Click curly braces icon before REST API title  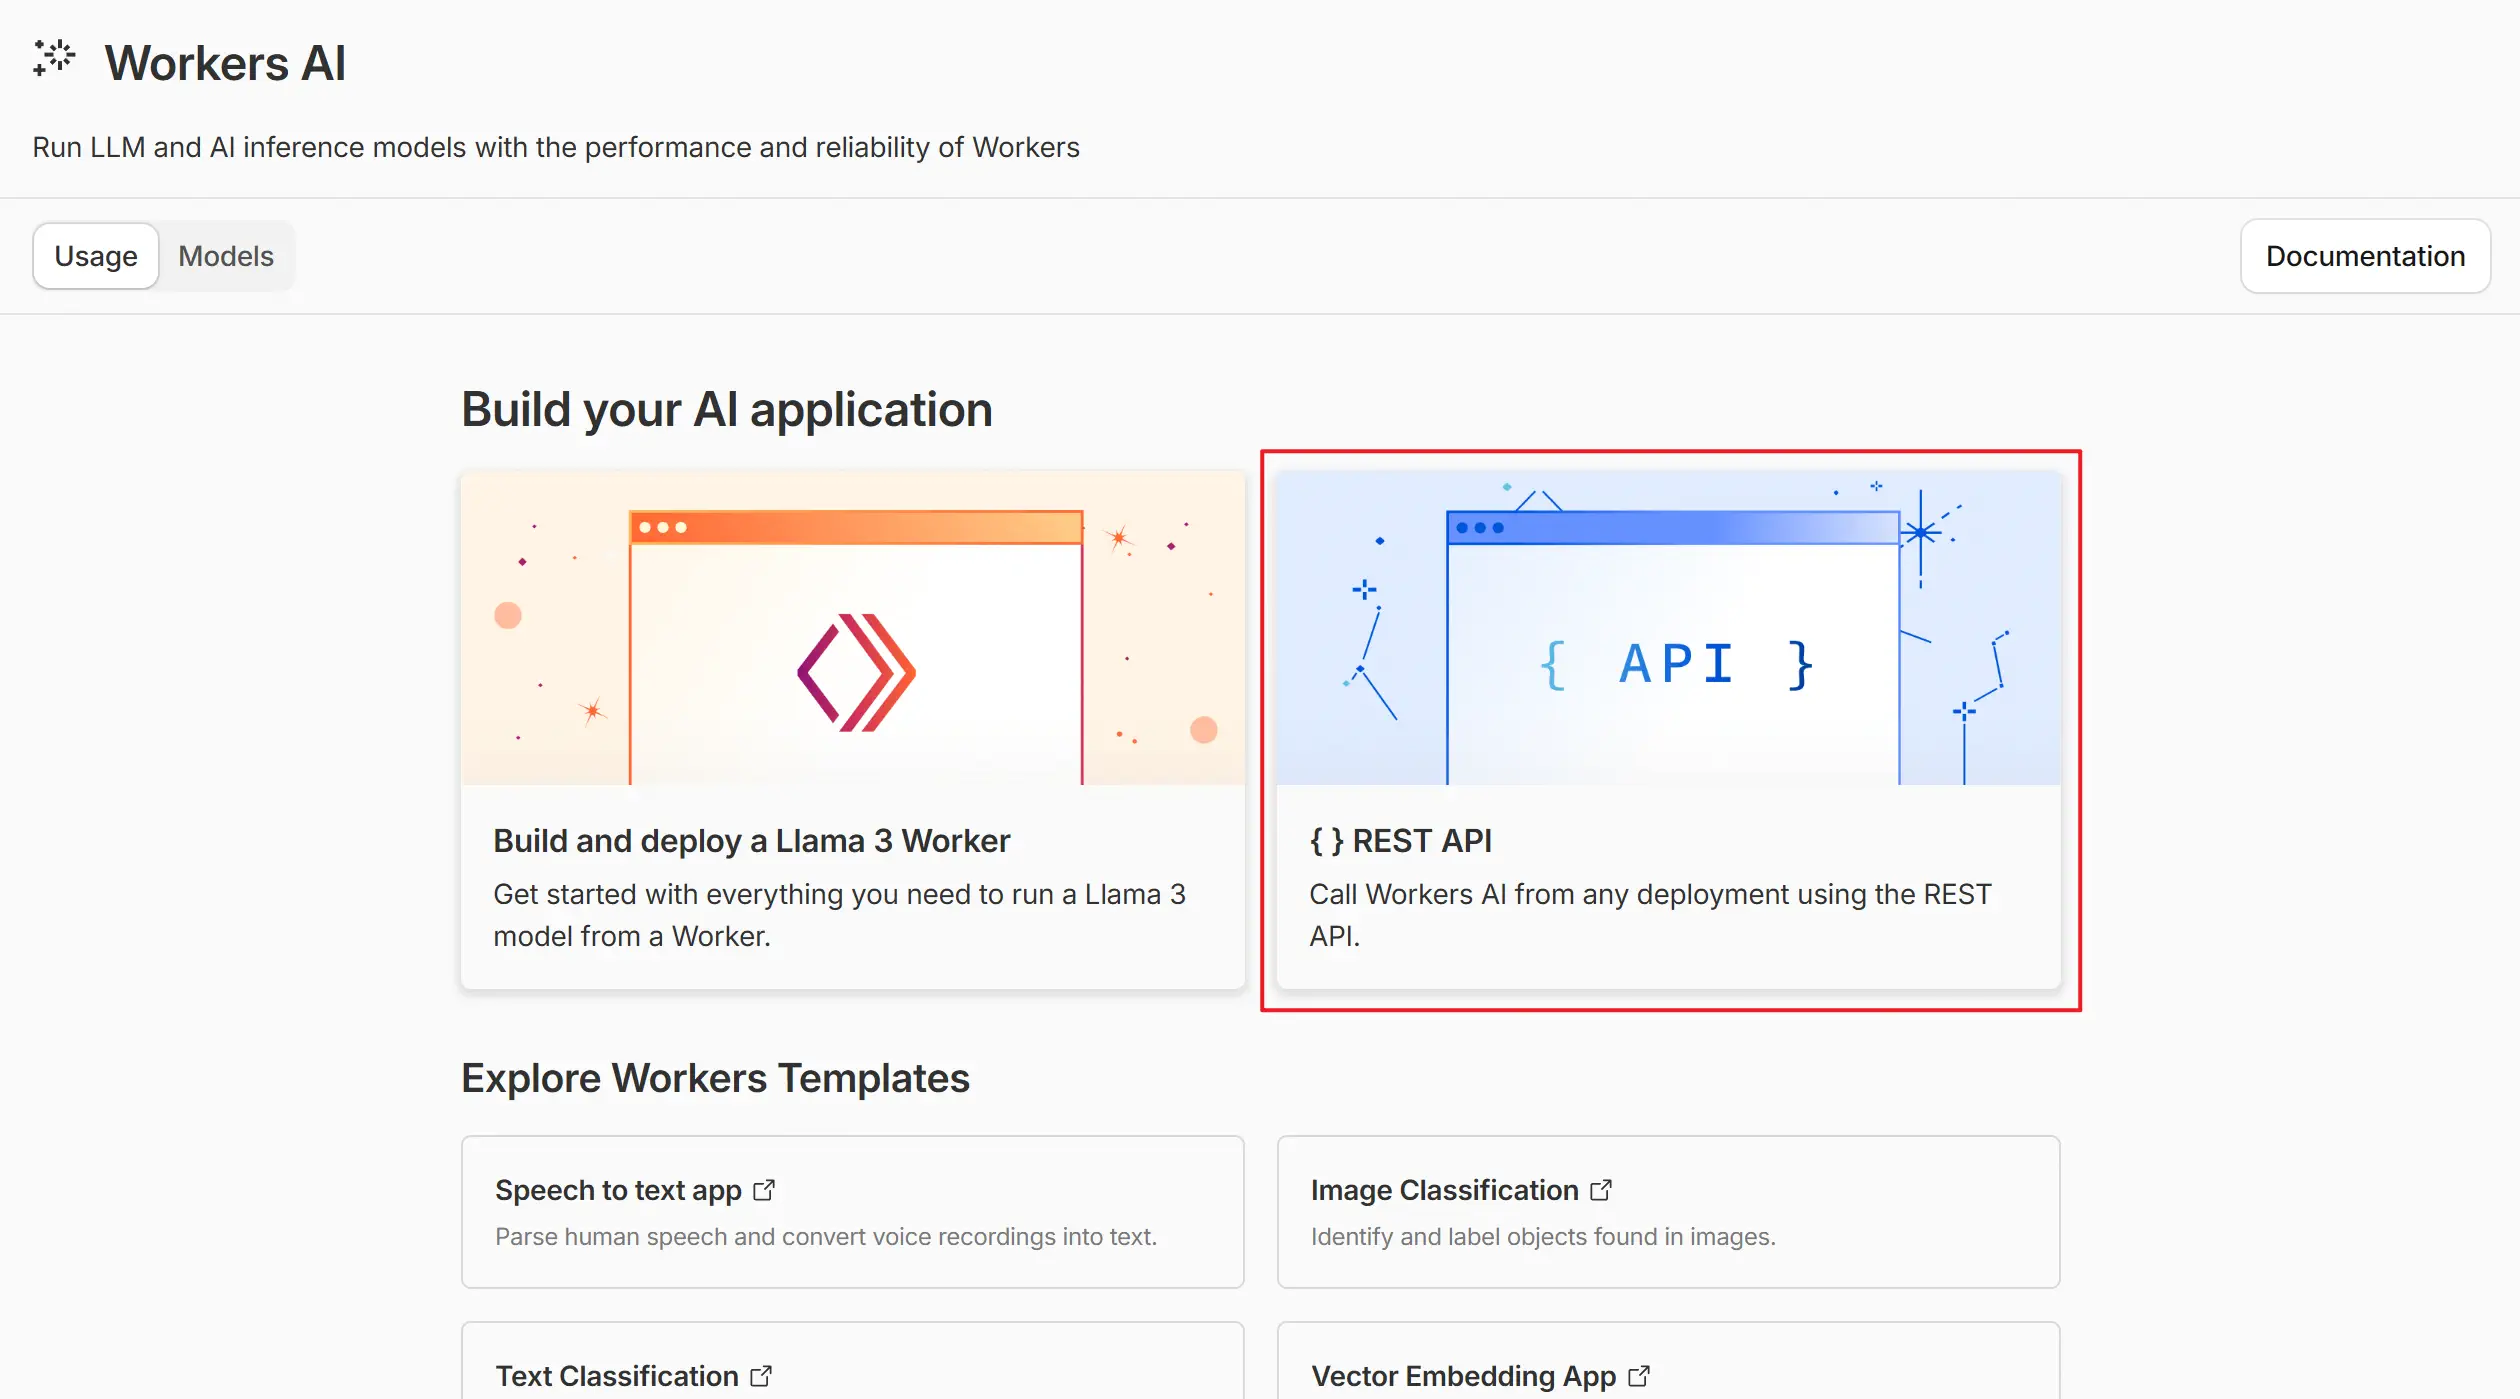pos(1326,841)
